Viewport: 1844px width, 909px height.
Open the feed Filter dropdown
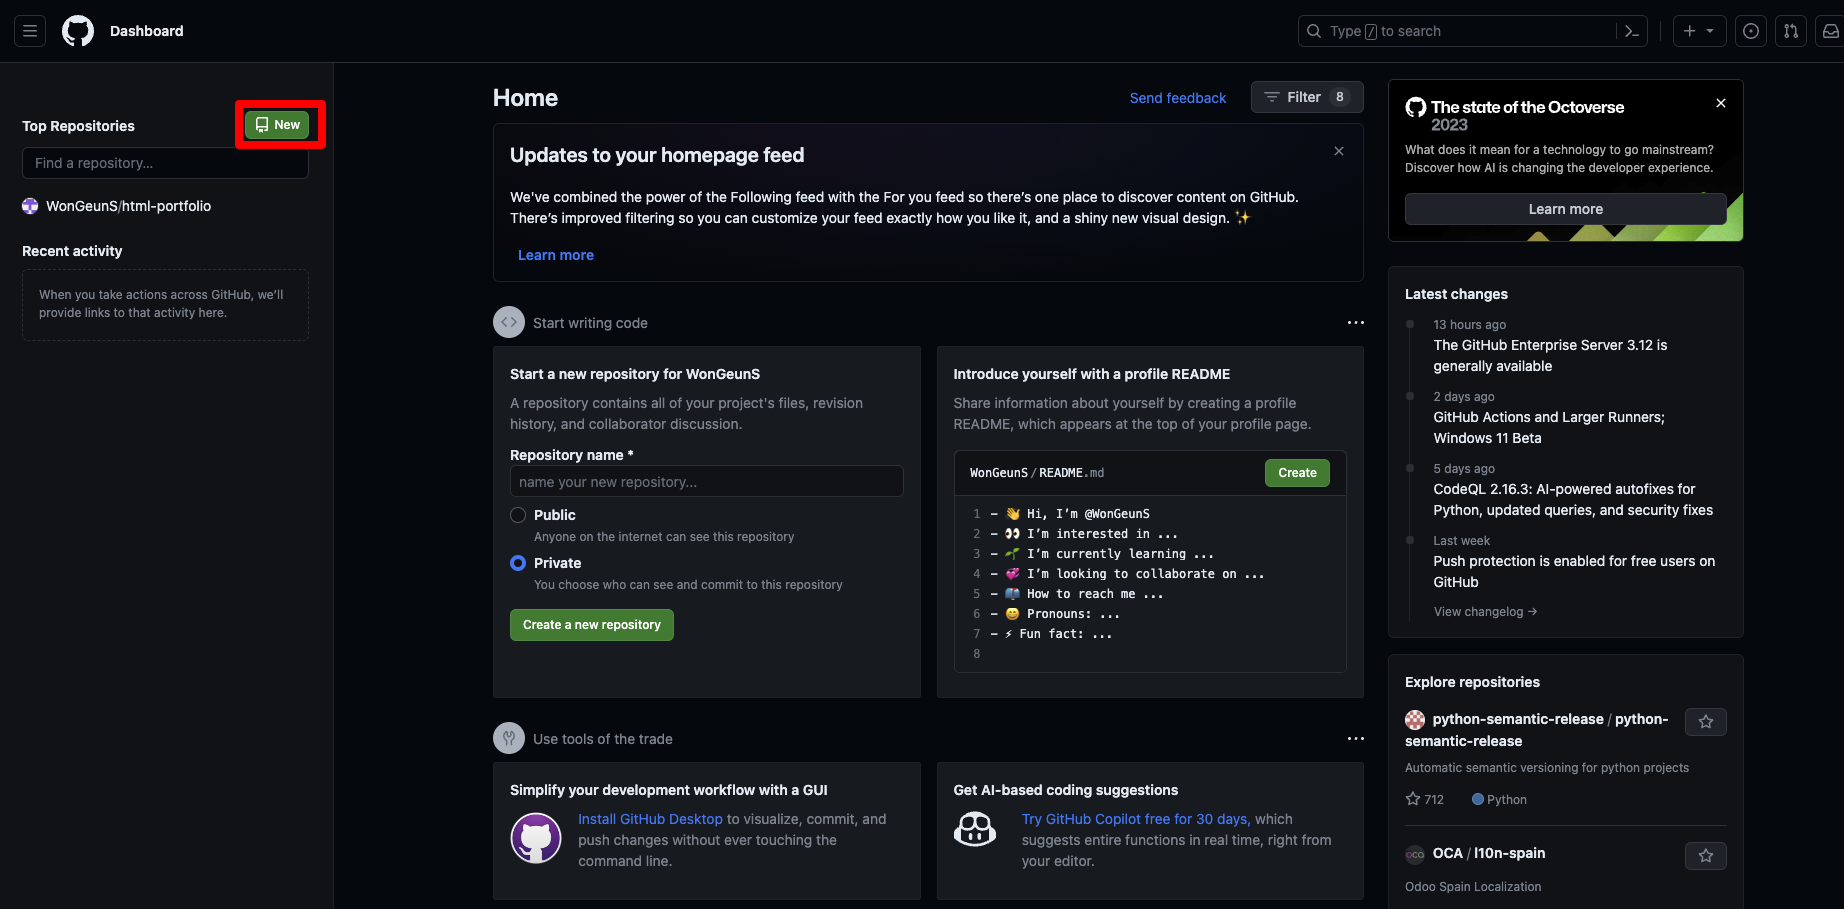tap(1307, 97)
